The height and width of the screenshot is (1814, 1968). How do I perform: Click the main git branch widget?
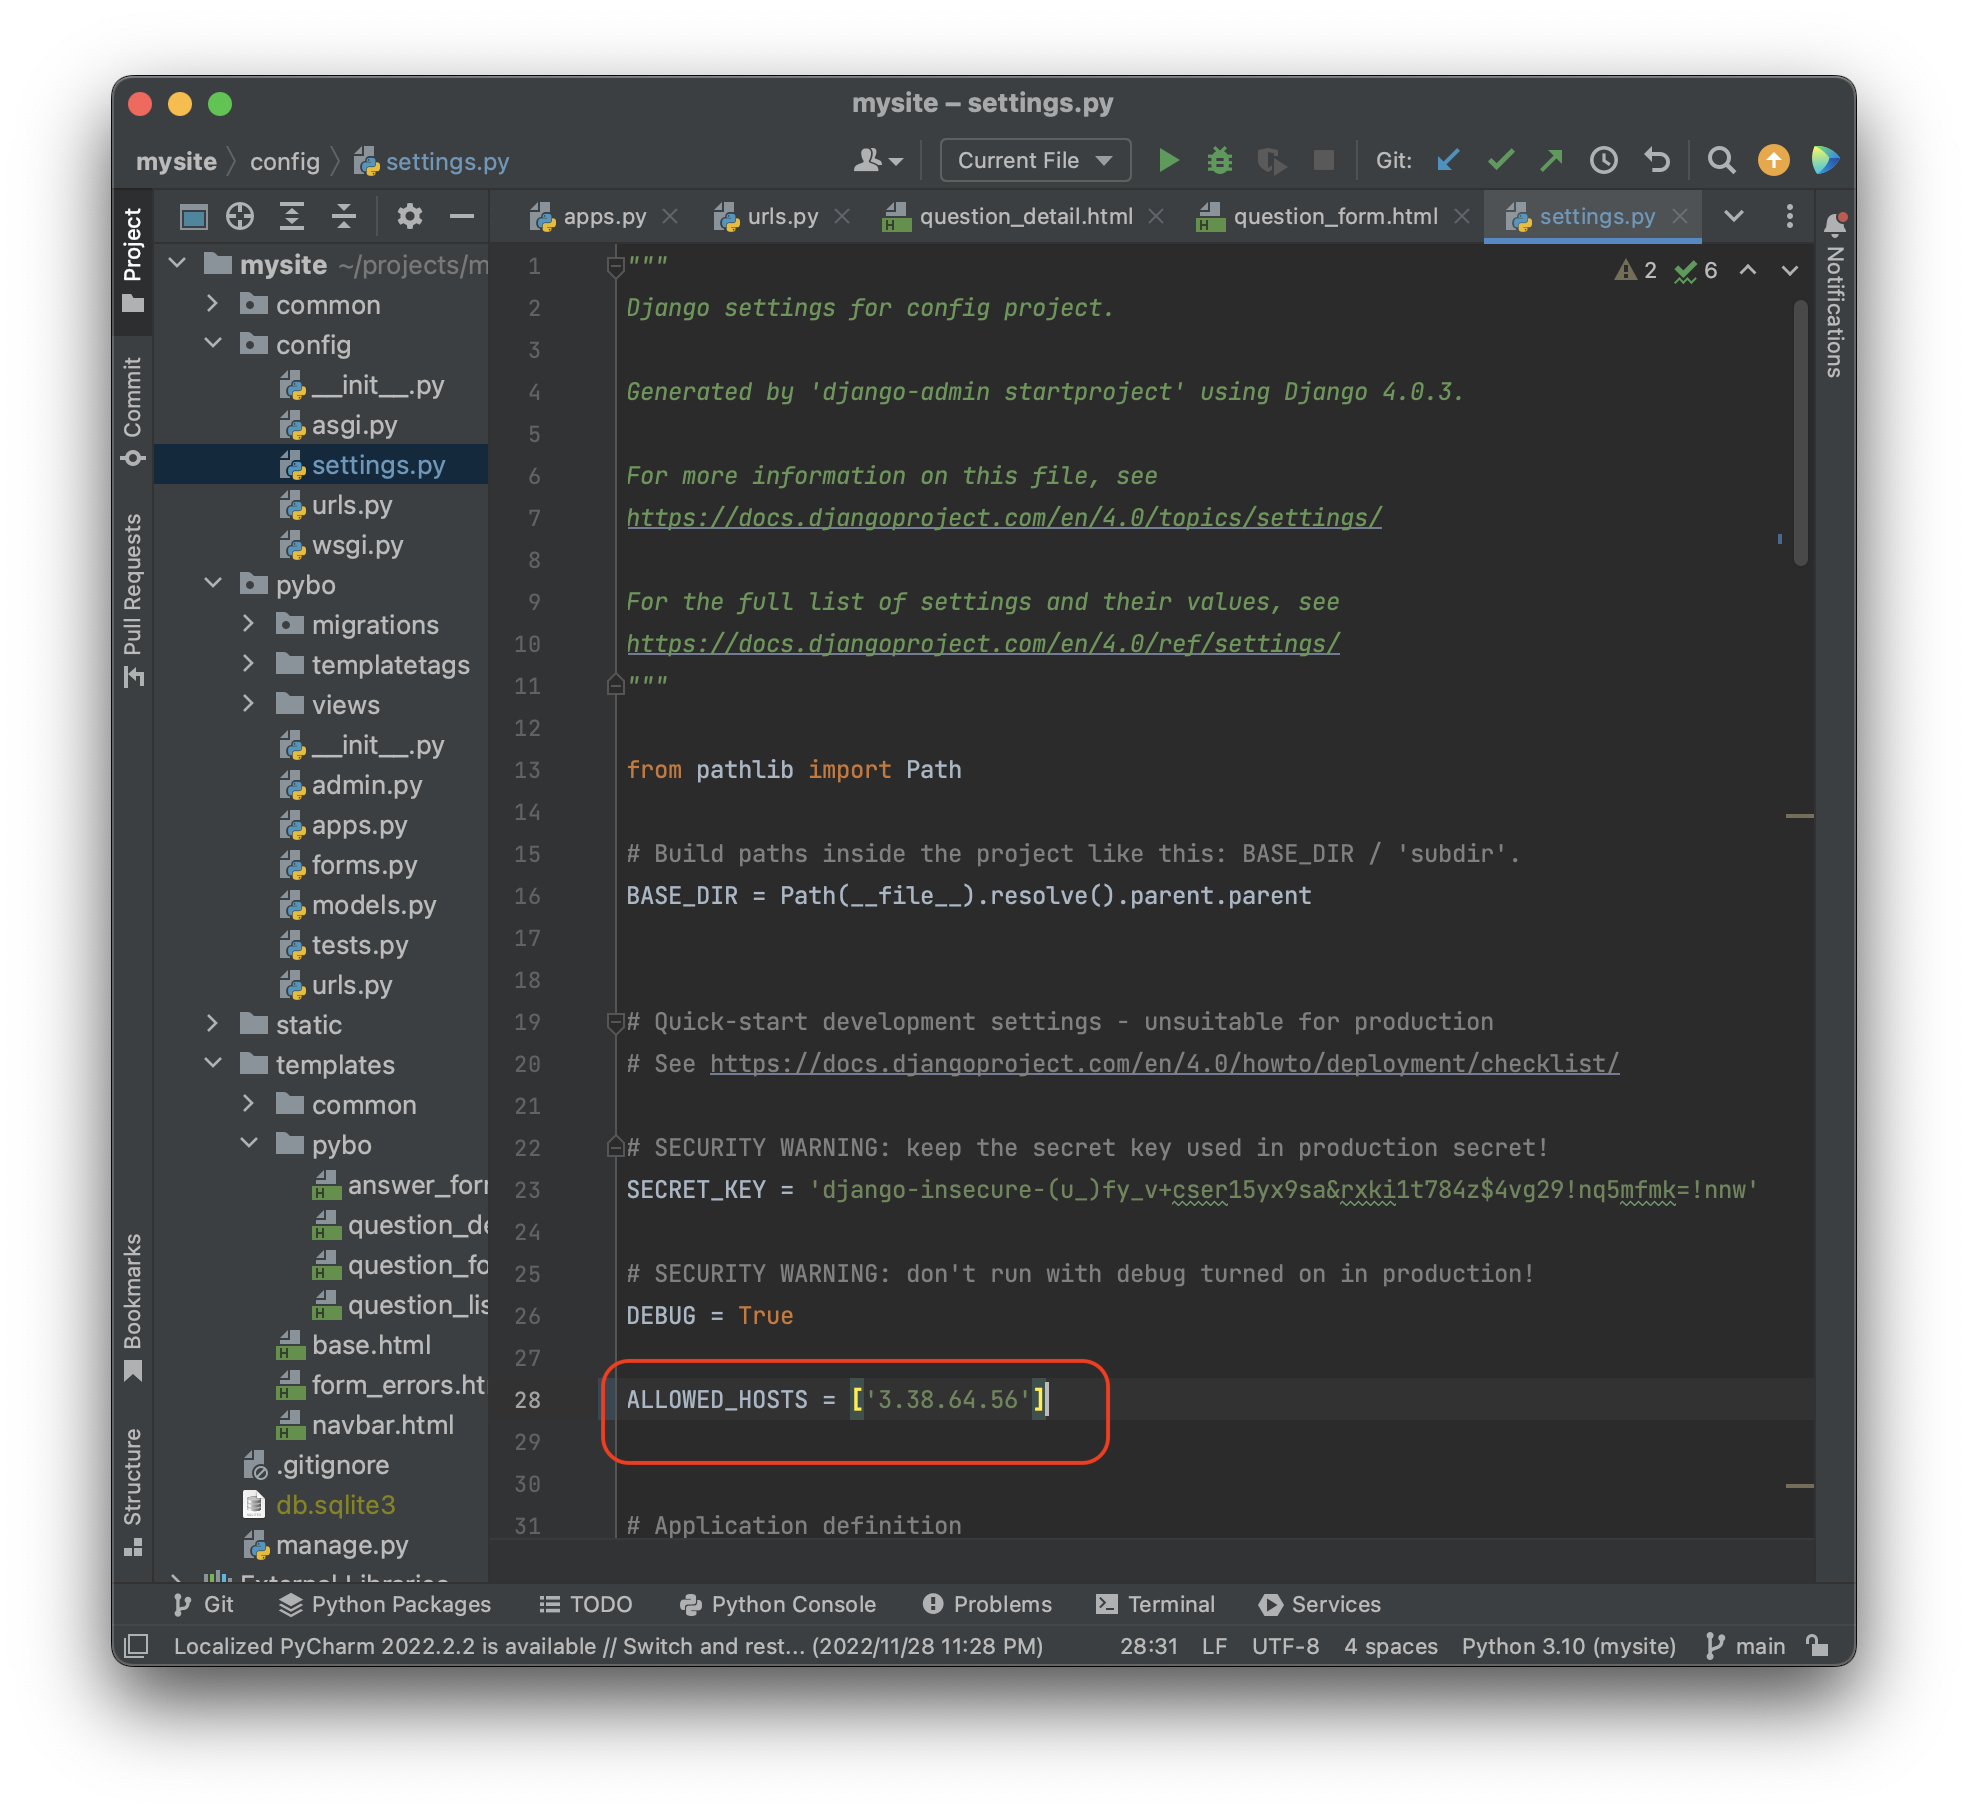tap(1746, 1646)
